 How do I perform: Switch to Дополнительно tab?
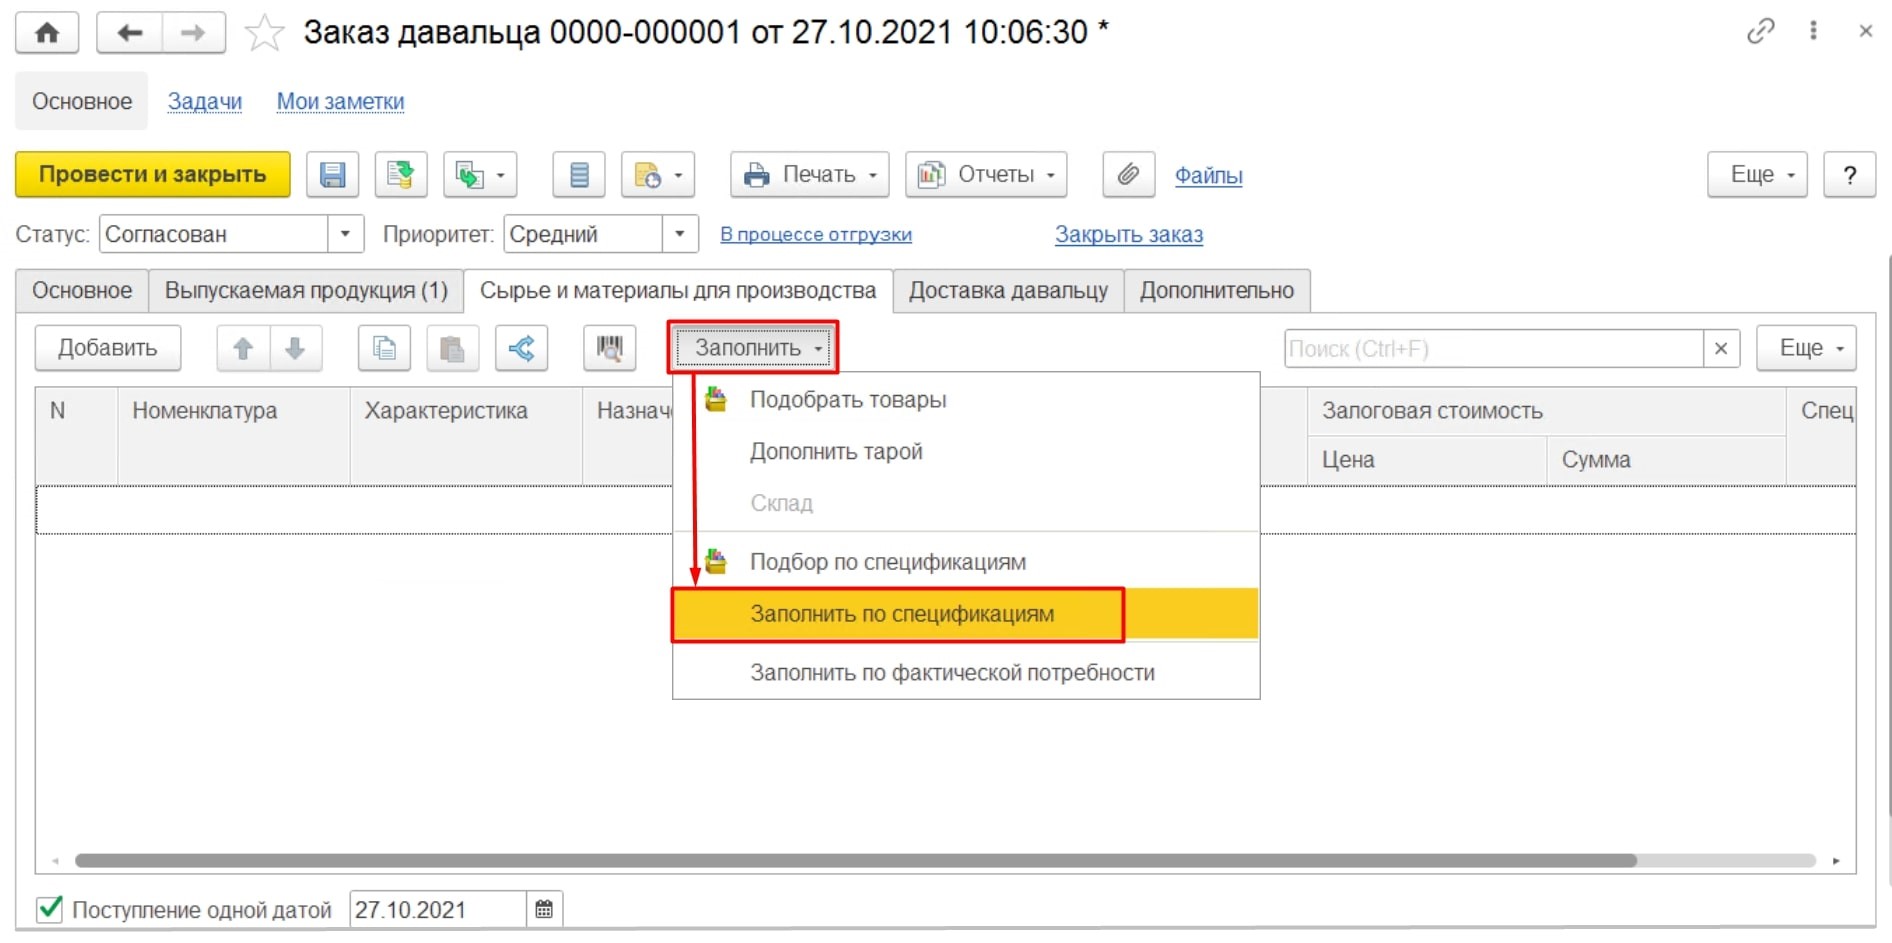pyautogui.click(x=1217, y=291)
